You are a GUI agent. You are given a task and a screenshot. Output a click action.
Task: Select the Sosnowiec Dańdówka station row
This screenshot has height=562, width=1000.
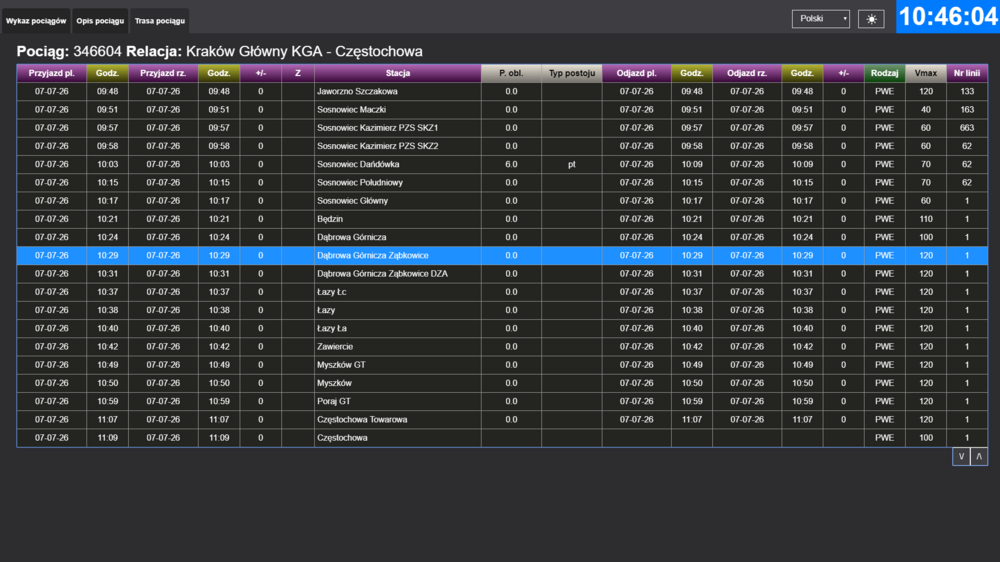point(502,164)
